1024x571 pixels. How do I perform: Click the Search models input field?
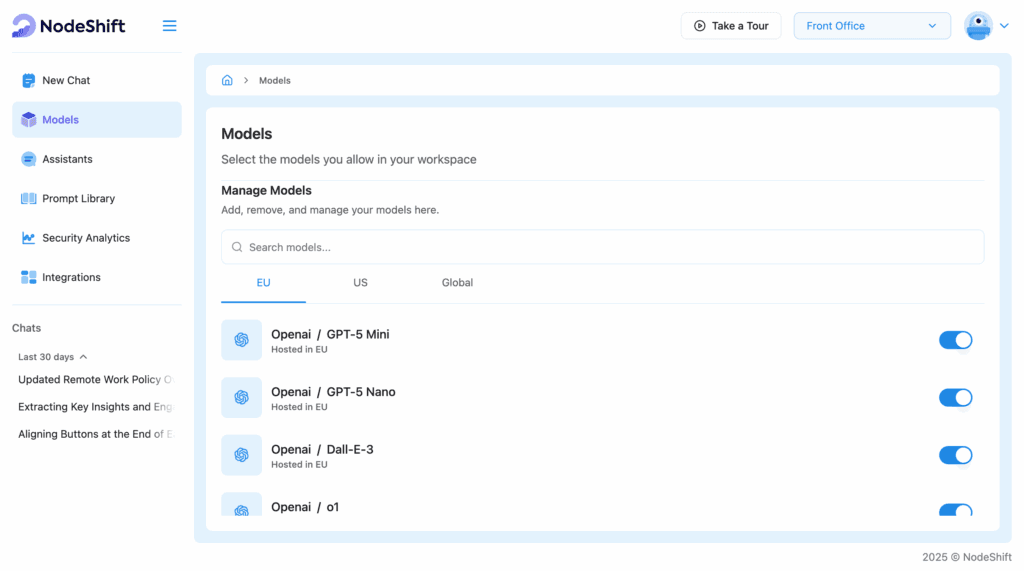(x=602, y=247)
